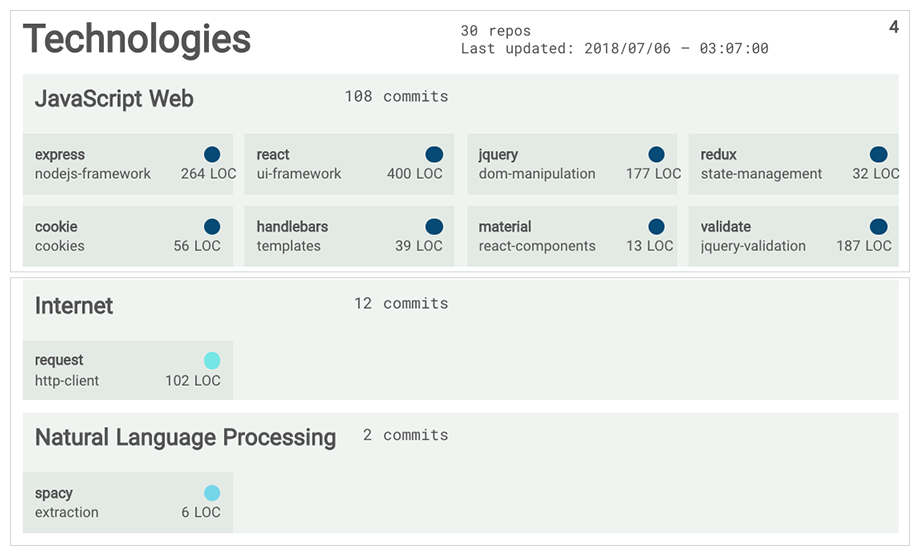Click the dark blue dot on express card
Image resolution: width=920 pixels, height=556 pixels.
coord(212,154)
